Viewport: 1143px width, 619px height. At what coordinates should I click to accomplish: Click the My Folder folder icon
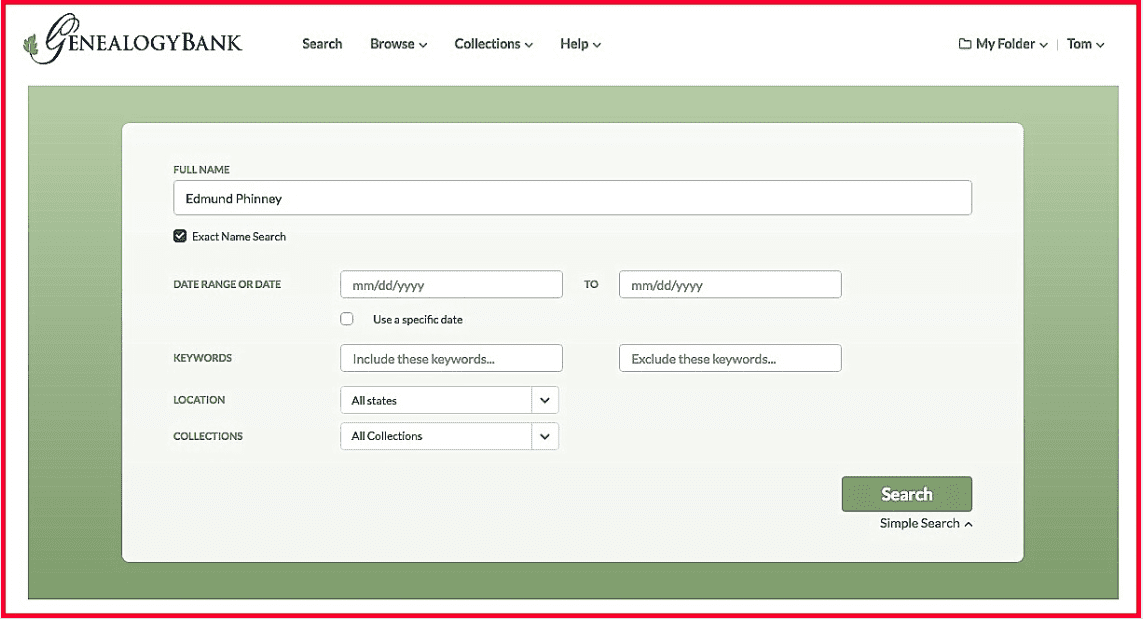(x=964, y=44)
